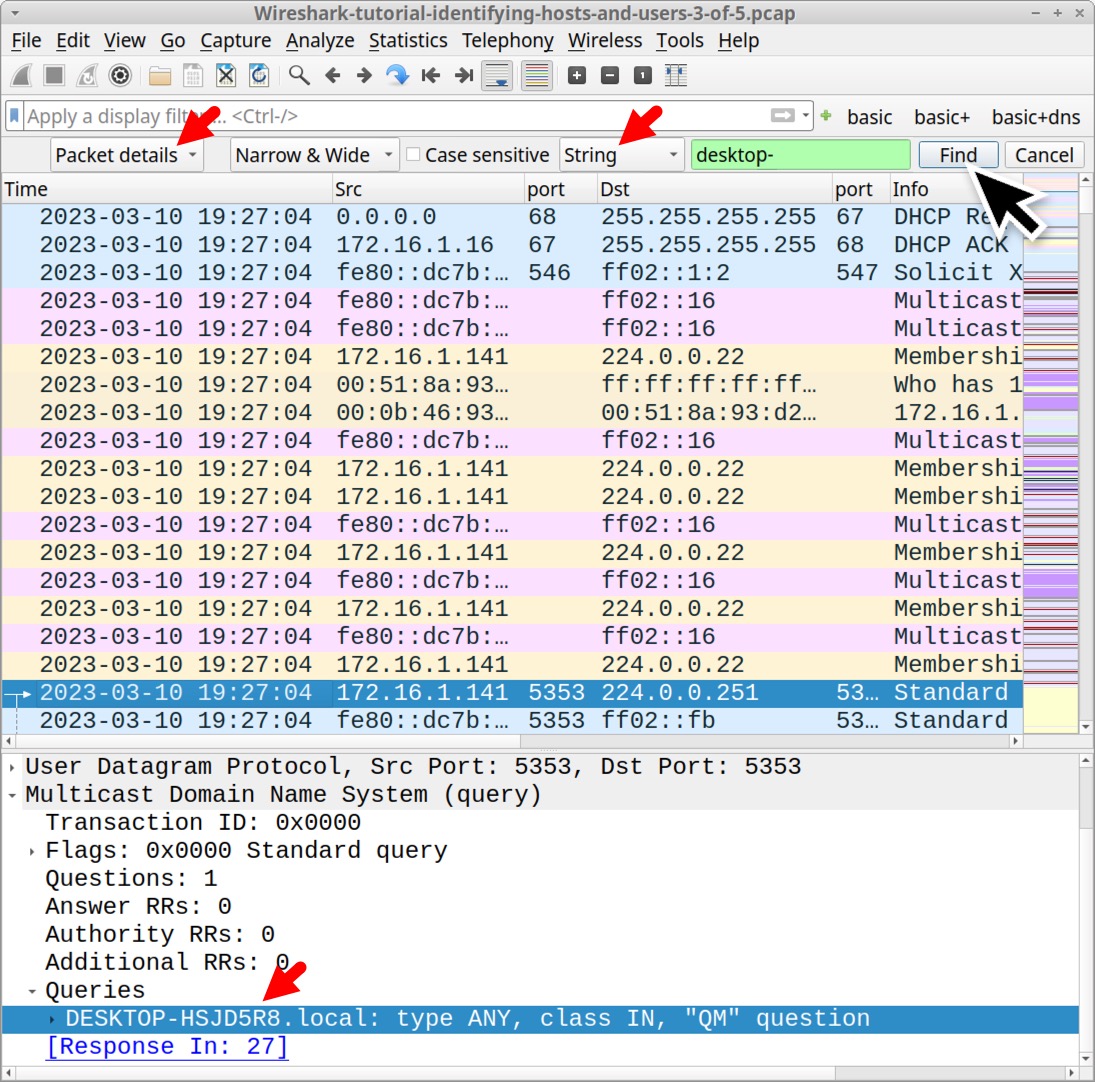Toggle colorize packet list
The height and width of the screenshot is (1082, 1095).
point(537,76)
